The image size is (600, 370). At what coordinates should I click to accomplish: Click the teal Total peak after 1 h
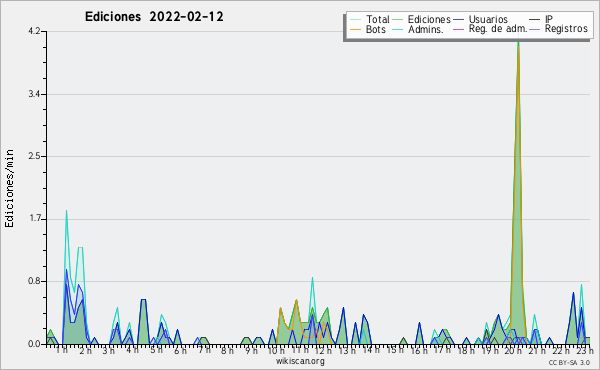coord(66,211)
